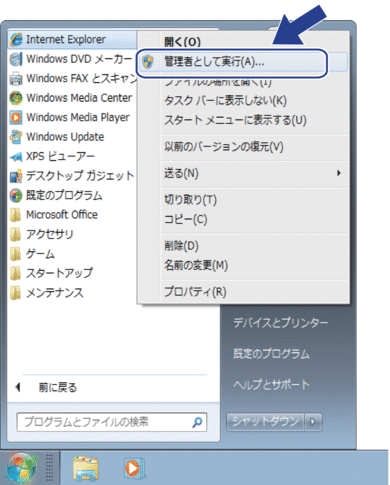Click the Internet Explorer icon
This screenshot has width=390, height=485.
point(16,40)
